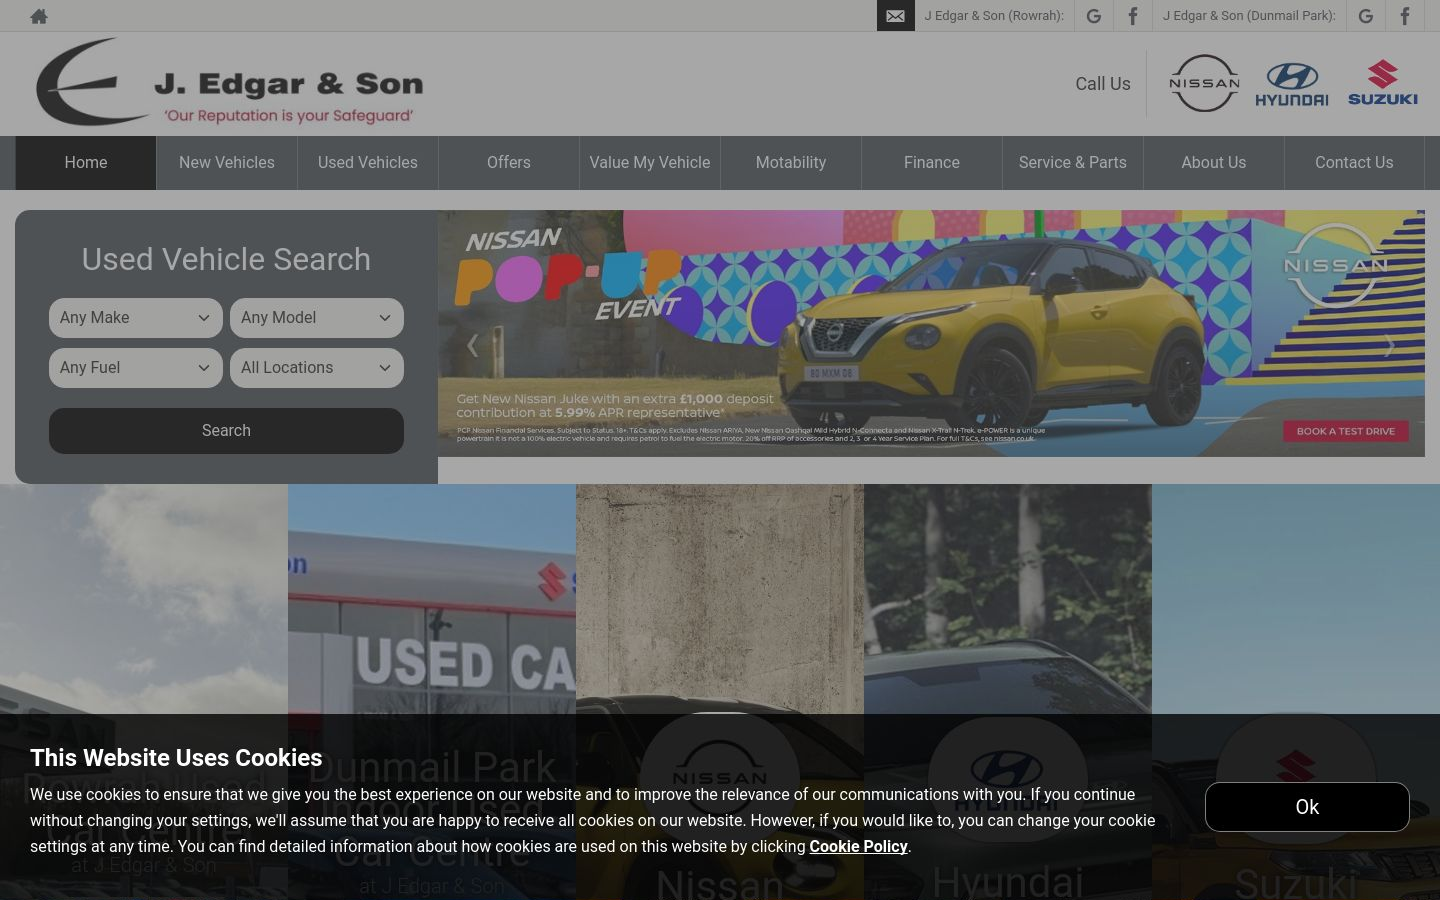
Task: Open Rowrah Google reviews icon
Action: (x=1094, y=16)
